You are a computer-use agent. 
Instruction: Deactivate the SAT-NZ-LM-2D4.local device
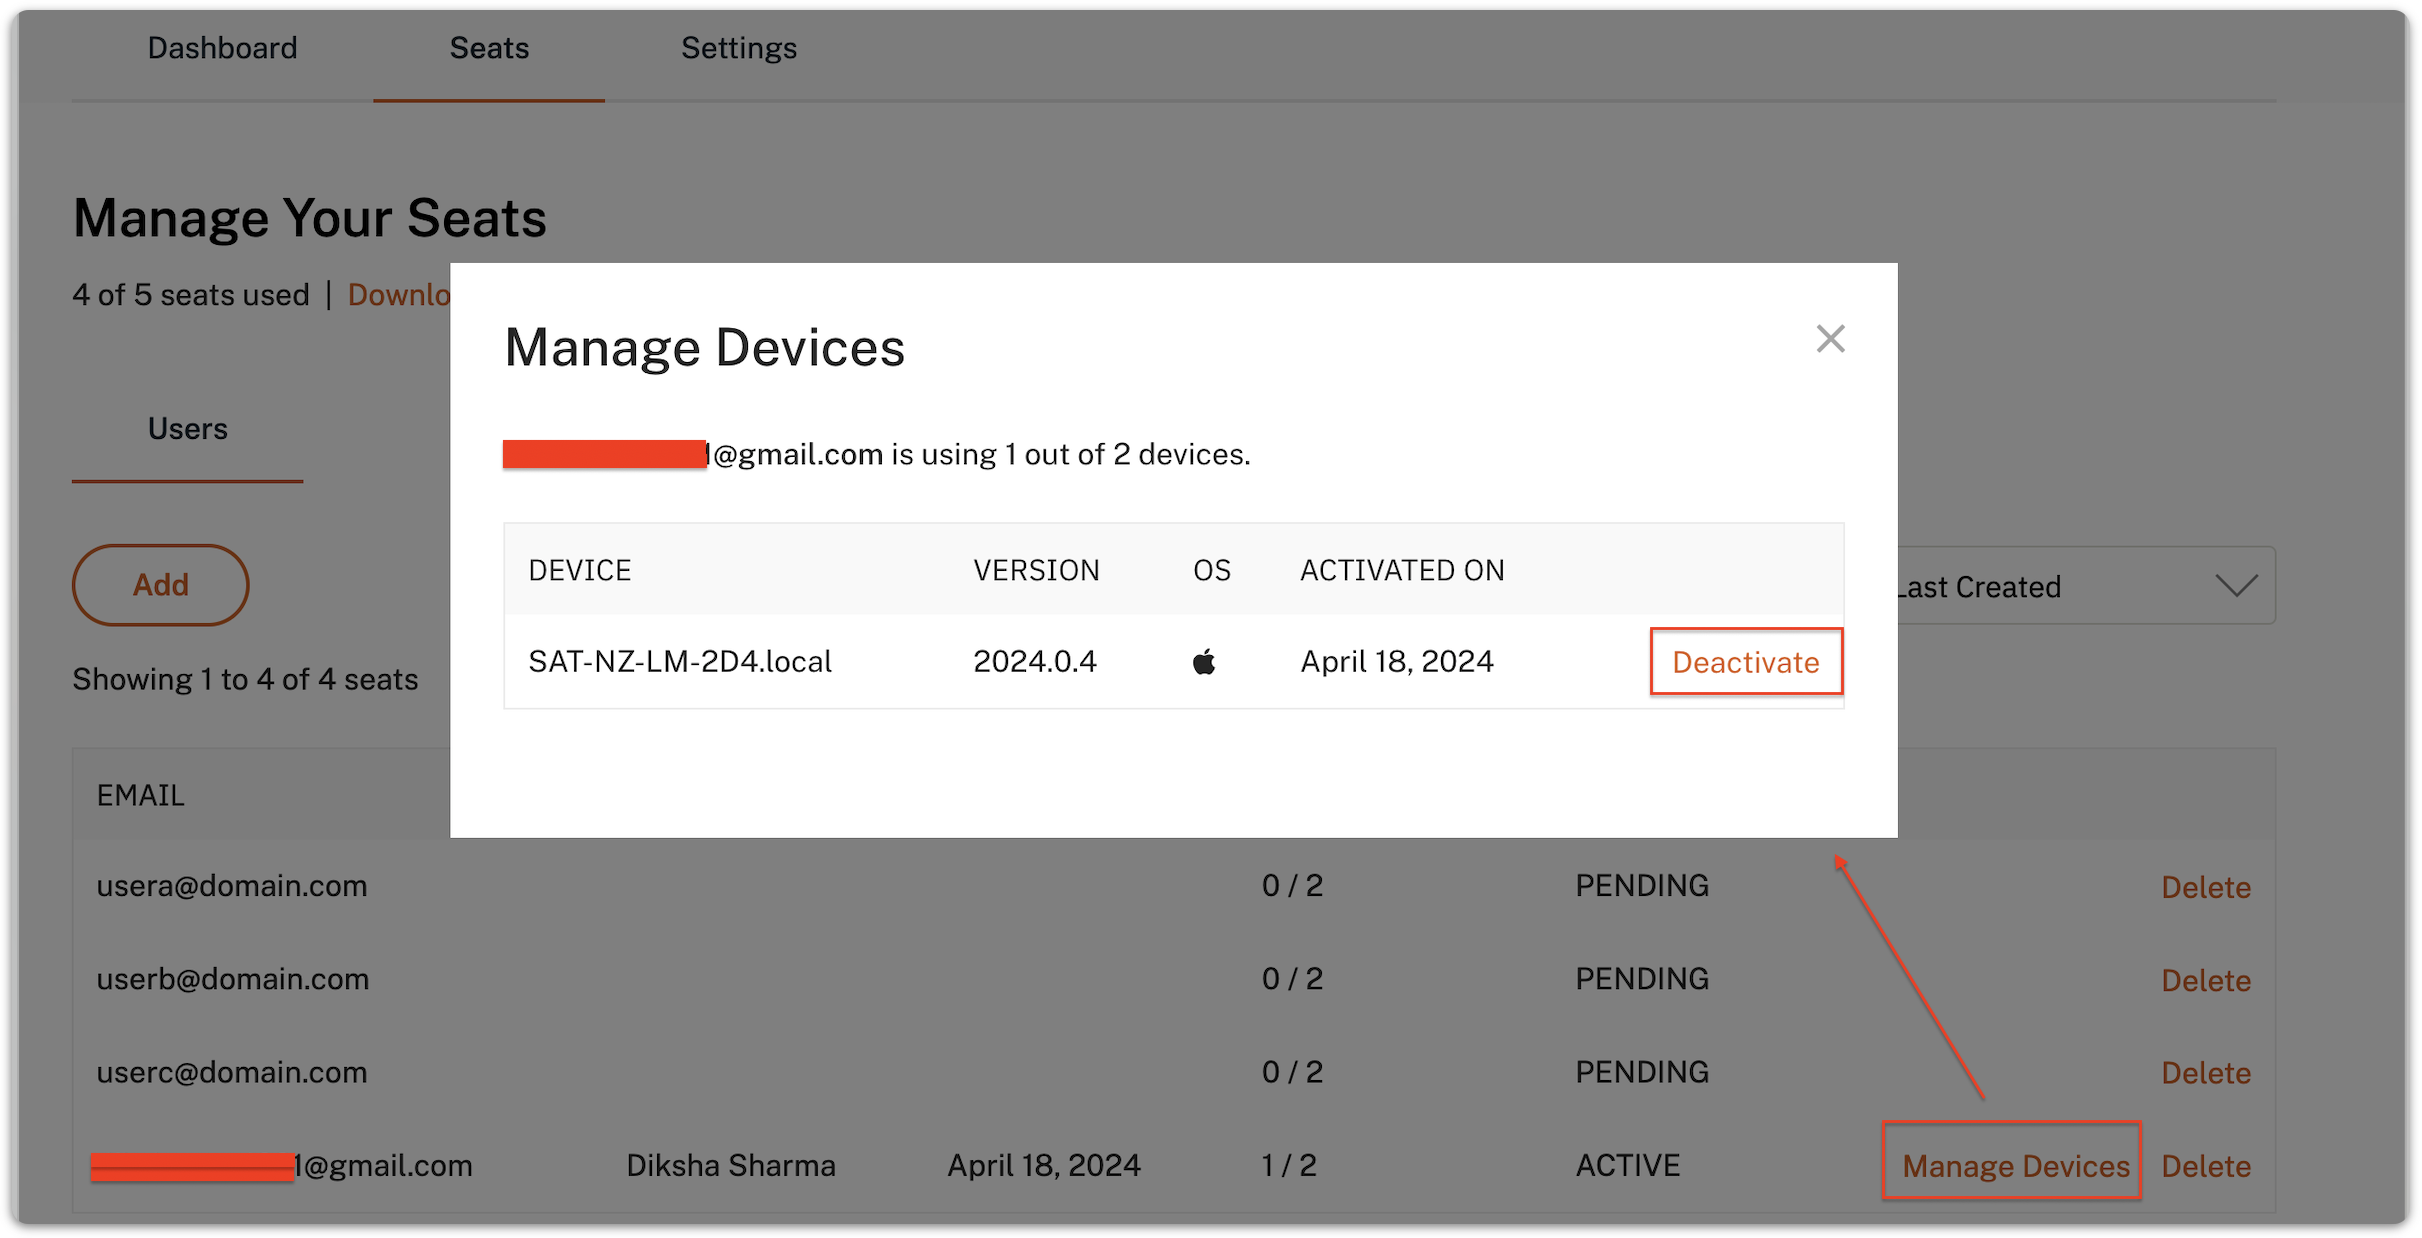click(x=1745, y=661)
